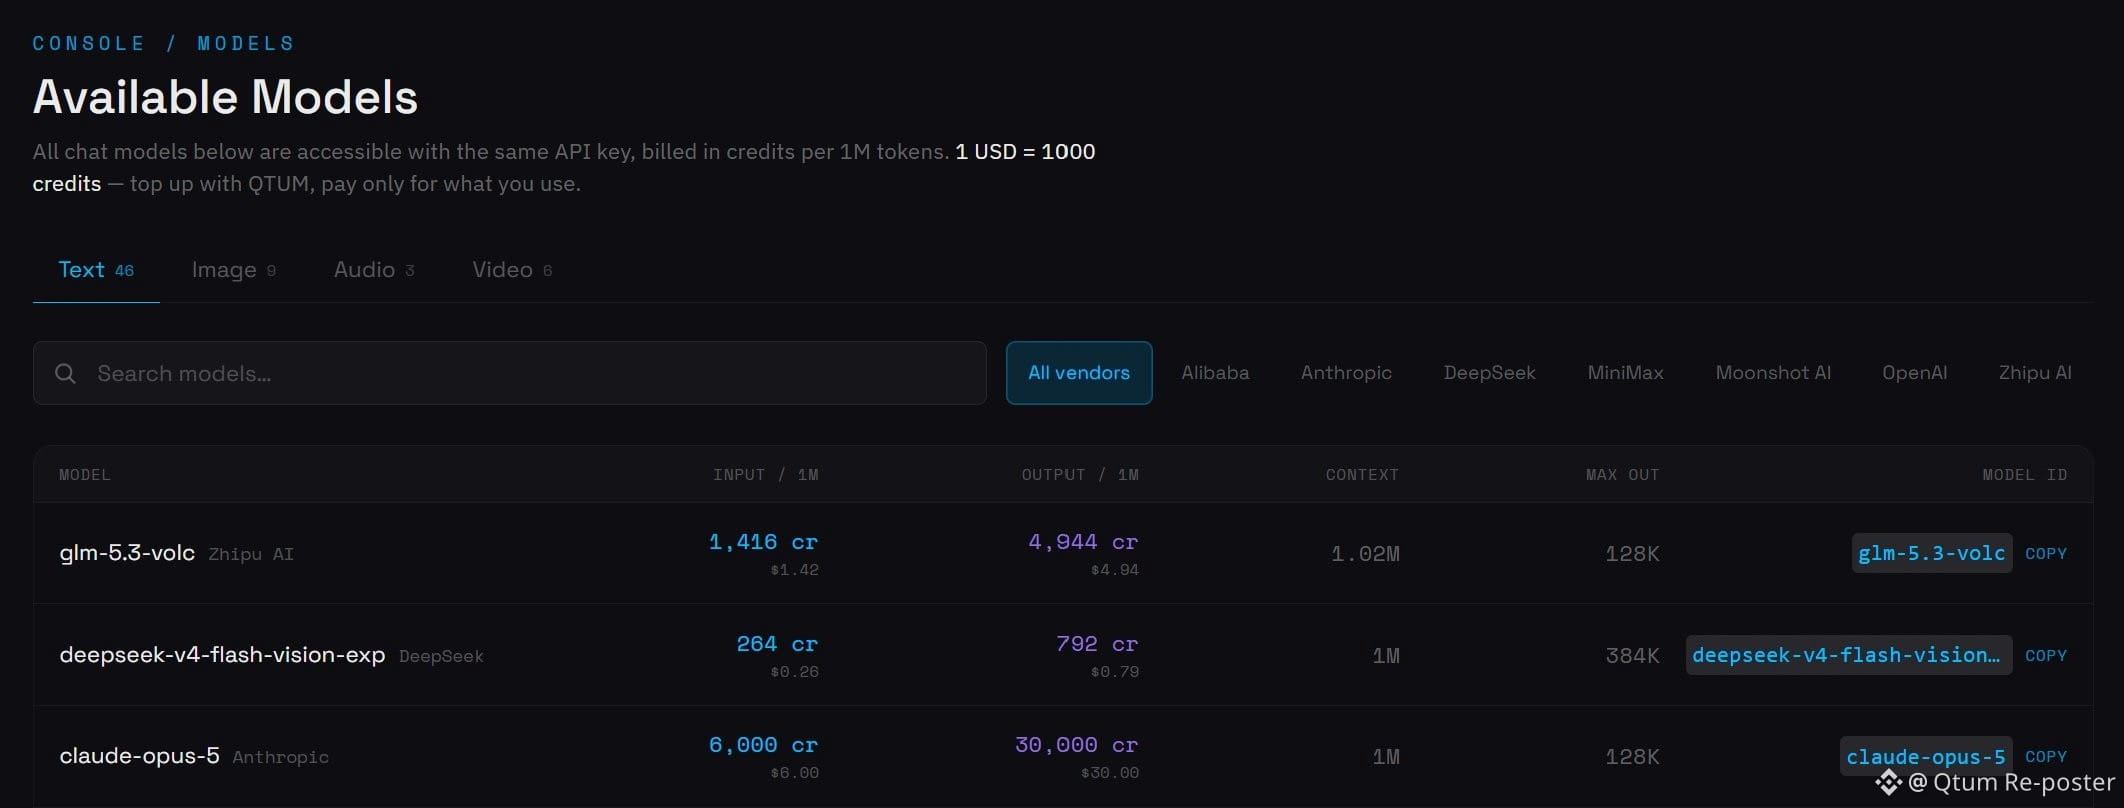Filter models by Anthropic vendor
2124x808 pixels.
point(1346,373)
